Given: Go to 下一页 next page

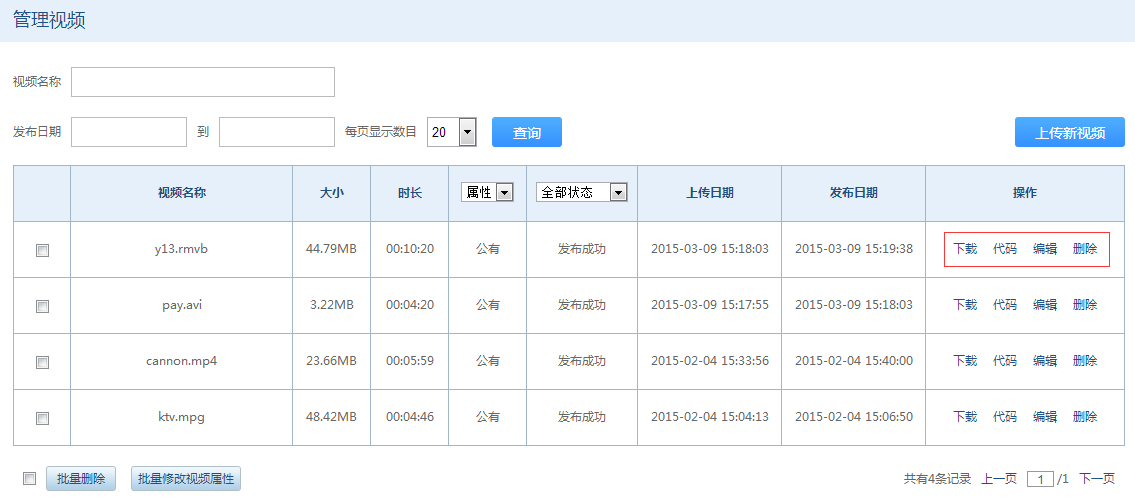Looking at the screenshot, I should [1097, 479].
